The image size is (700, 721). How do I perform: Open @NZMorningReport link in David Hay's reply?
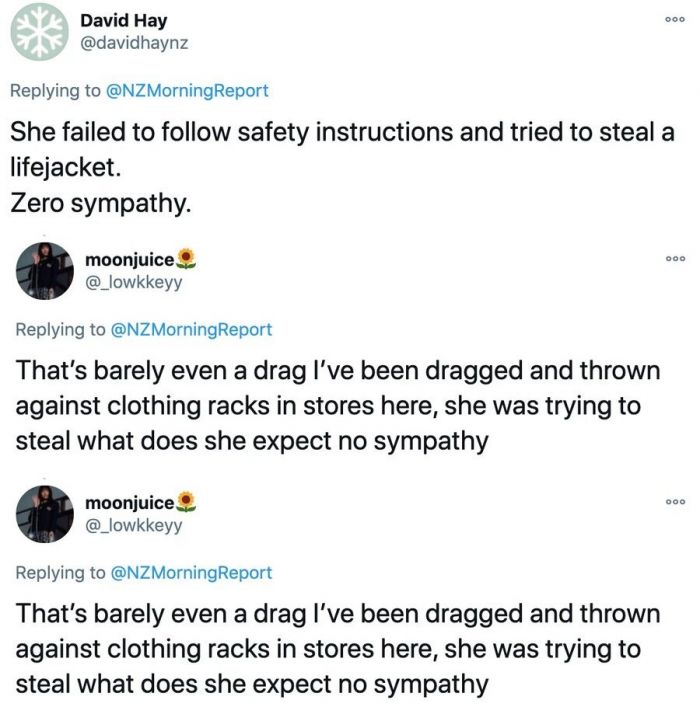tap(187, 91)
